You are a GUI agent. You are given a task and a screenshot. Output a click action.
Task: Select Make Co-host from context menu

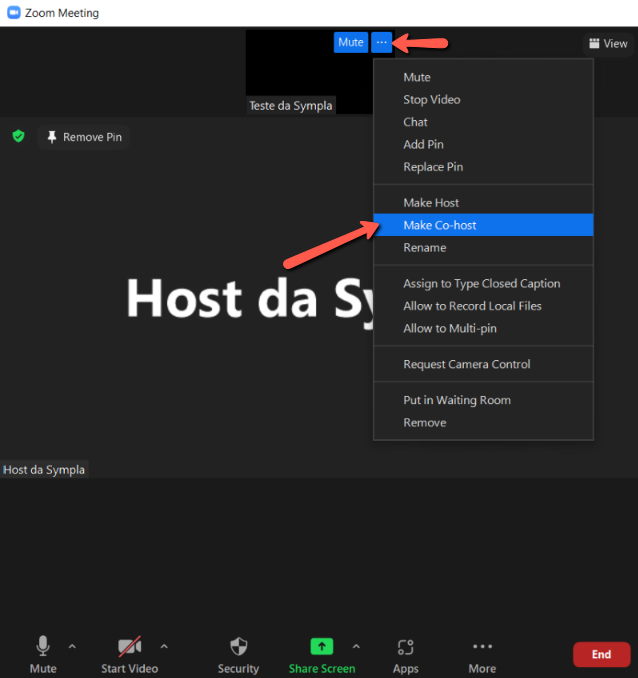coord(440,225)
